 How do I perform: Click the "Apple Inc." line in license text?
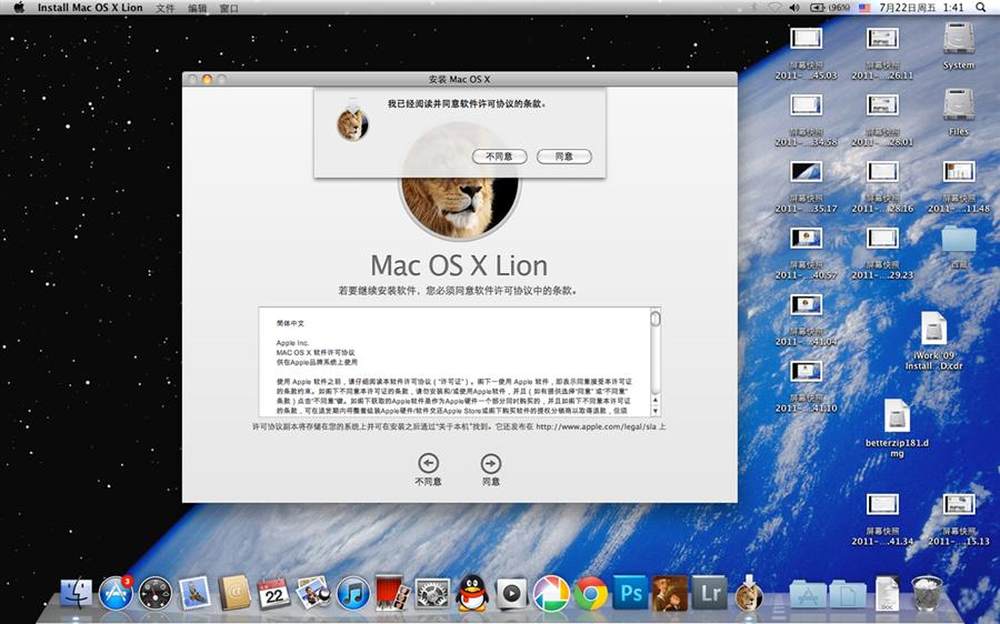tap(293, 343)
